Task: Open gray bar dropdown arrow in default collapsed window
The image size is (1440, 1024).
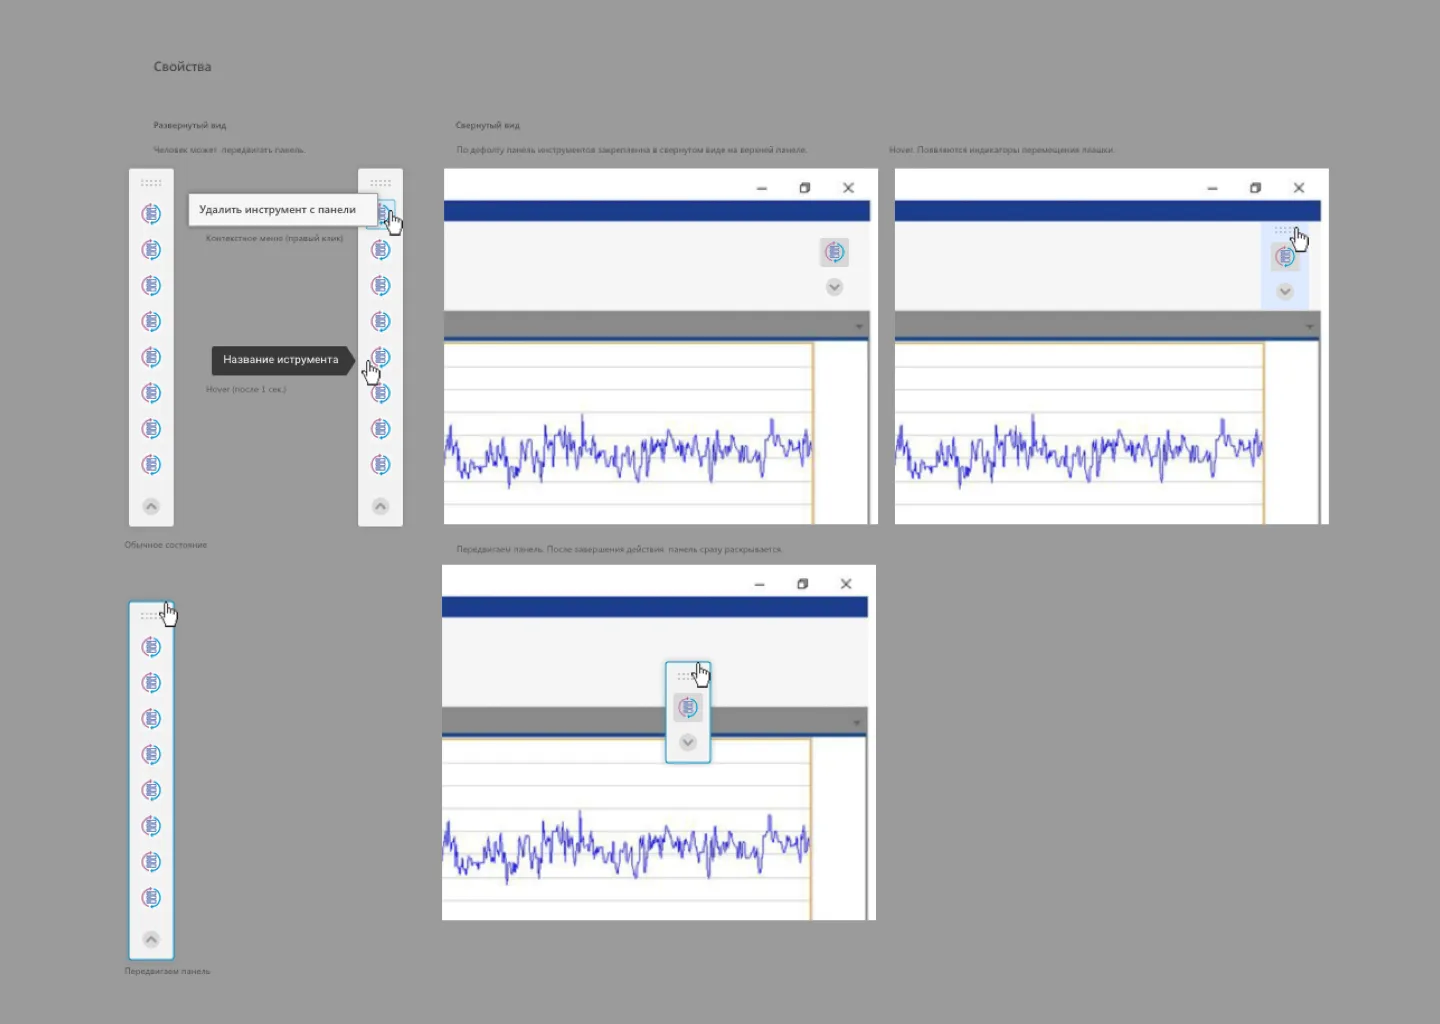Action: click(x=859, y=327)
